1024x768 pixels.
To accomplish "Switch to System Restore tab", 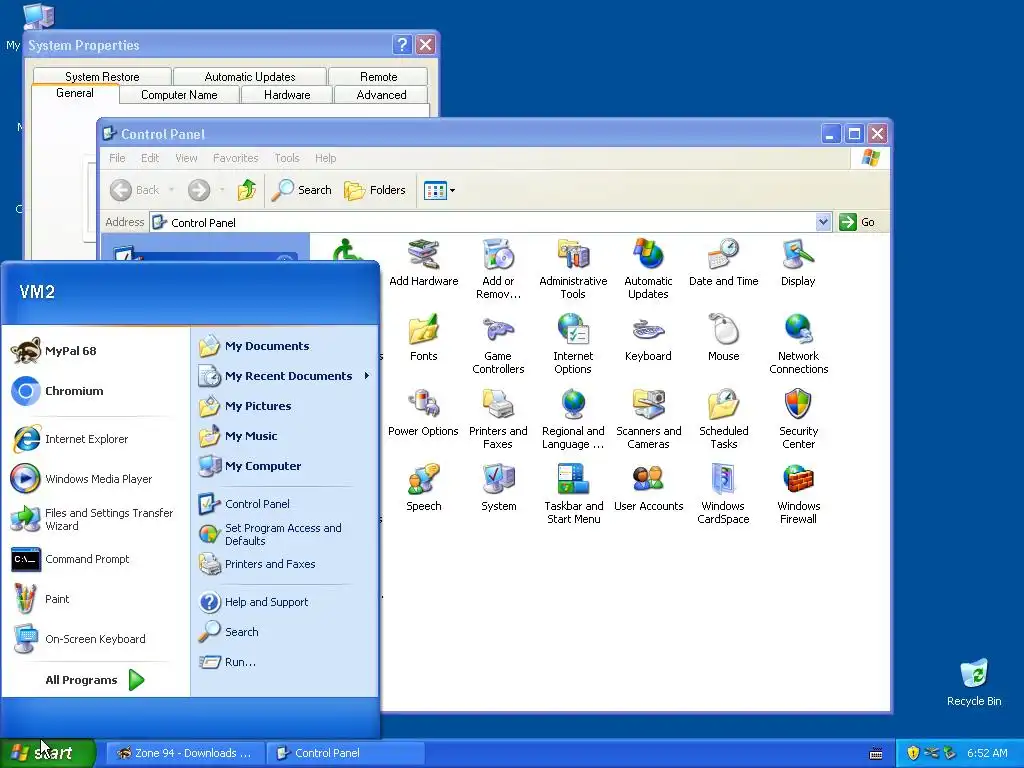I will click(102, 76).
